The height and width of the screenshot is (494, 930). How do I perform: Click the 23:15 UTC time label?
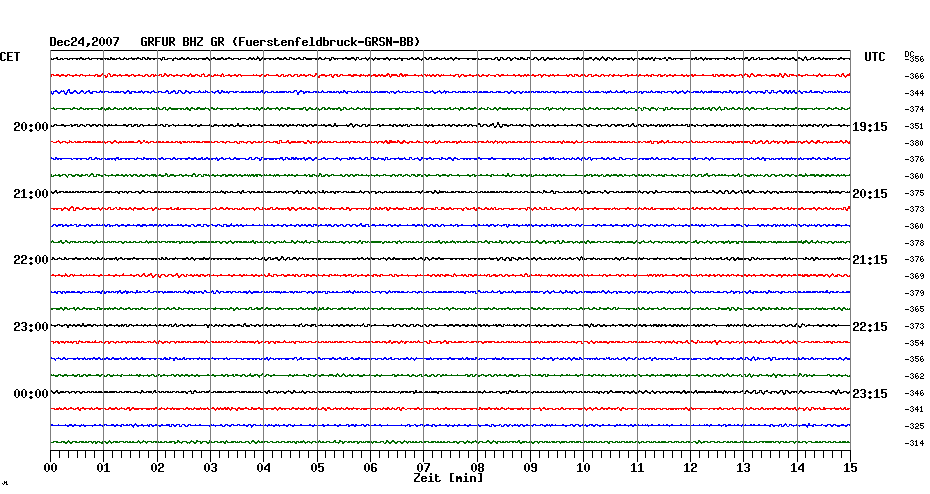click(870, 394)
